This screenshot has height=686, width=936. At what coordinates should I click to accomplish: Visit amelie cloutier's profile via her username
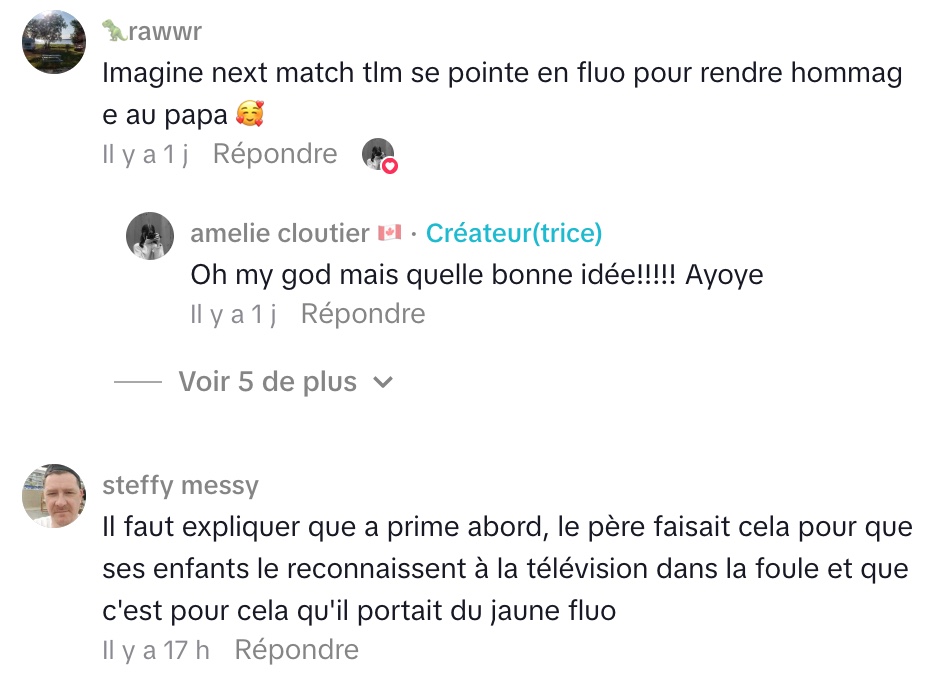pyautogui.click(x=280, y=233)
